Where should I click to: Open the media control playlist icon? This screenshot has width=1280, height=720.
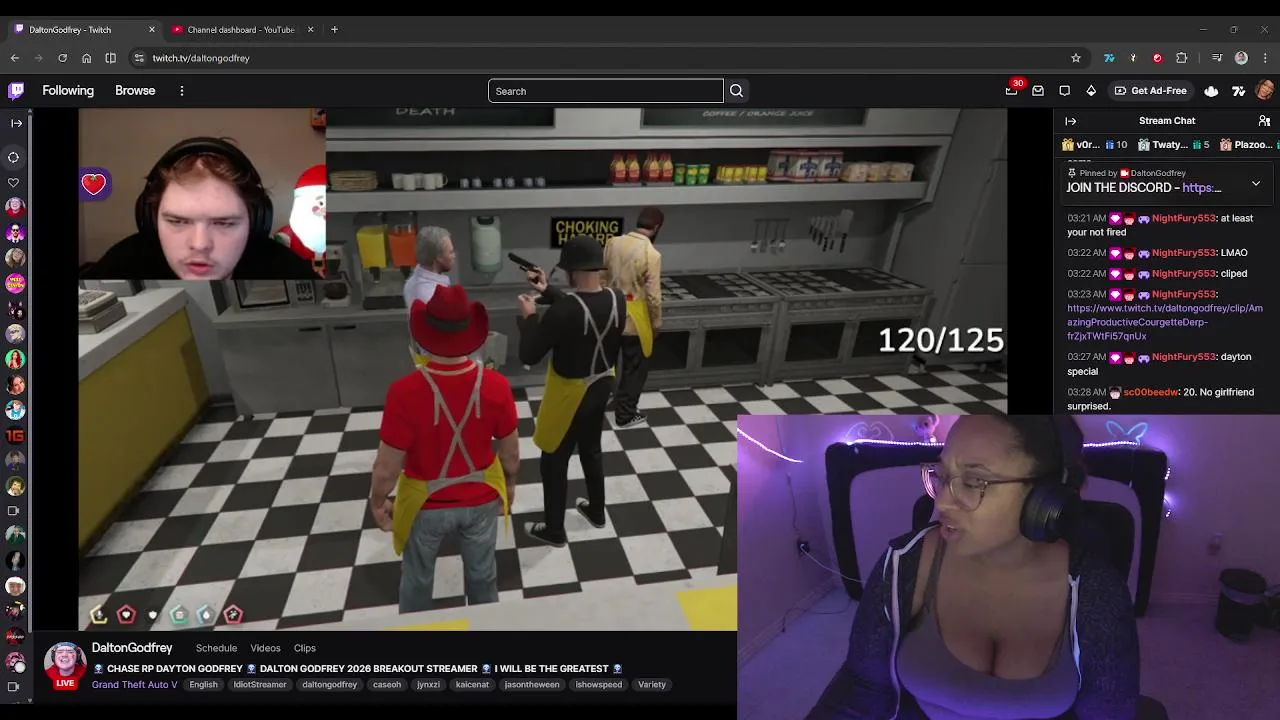click(1217, 58)
